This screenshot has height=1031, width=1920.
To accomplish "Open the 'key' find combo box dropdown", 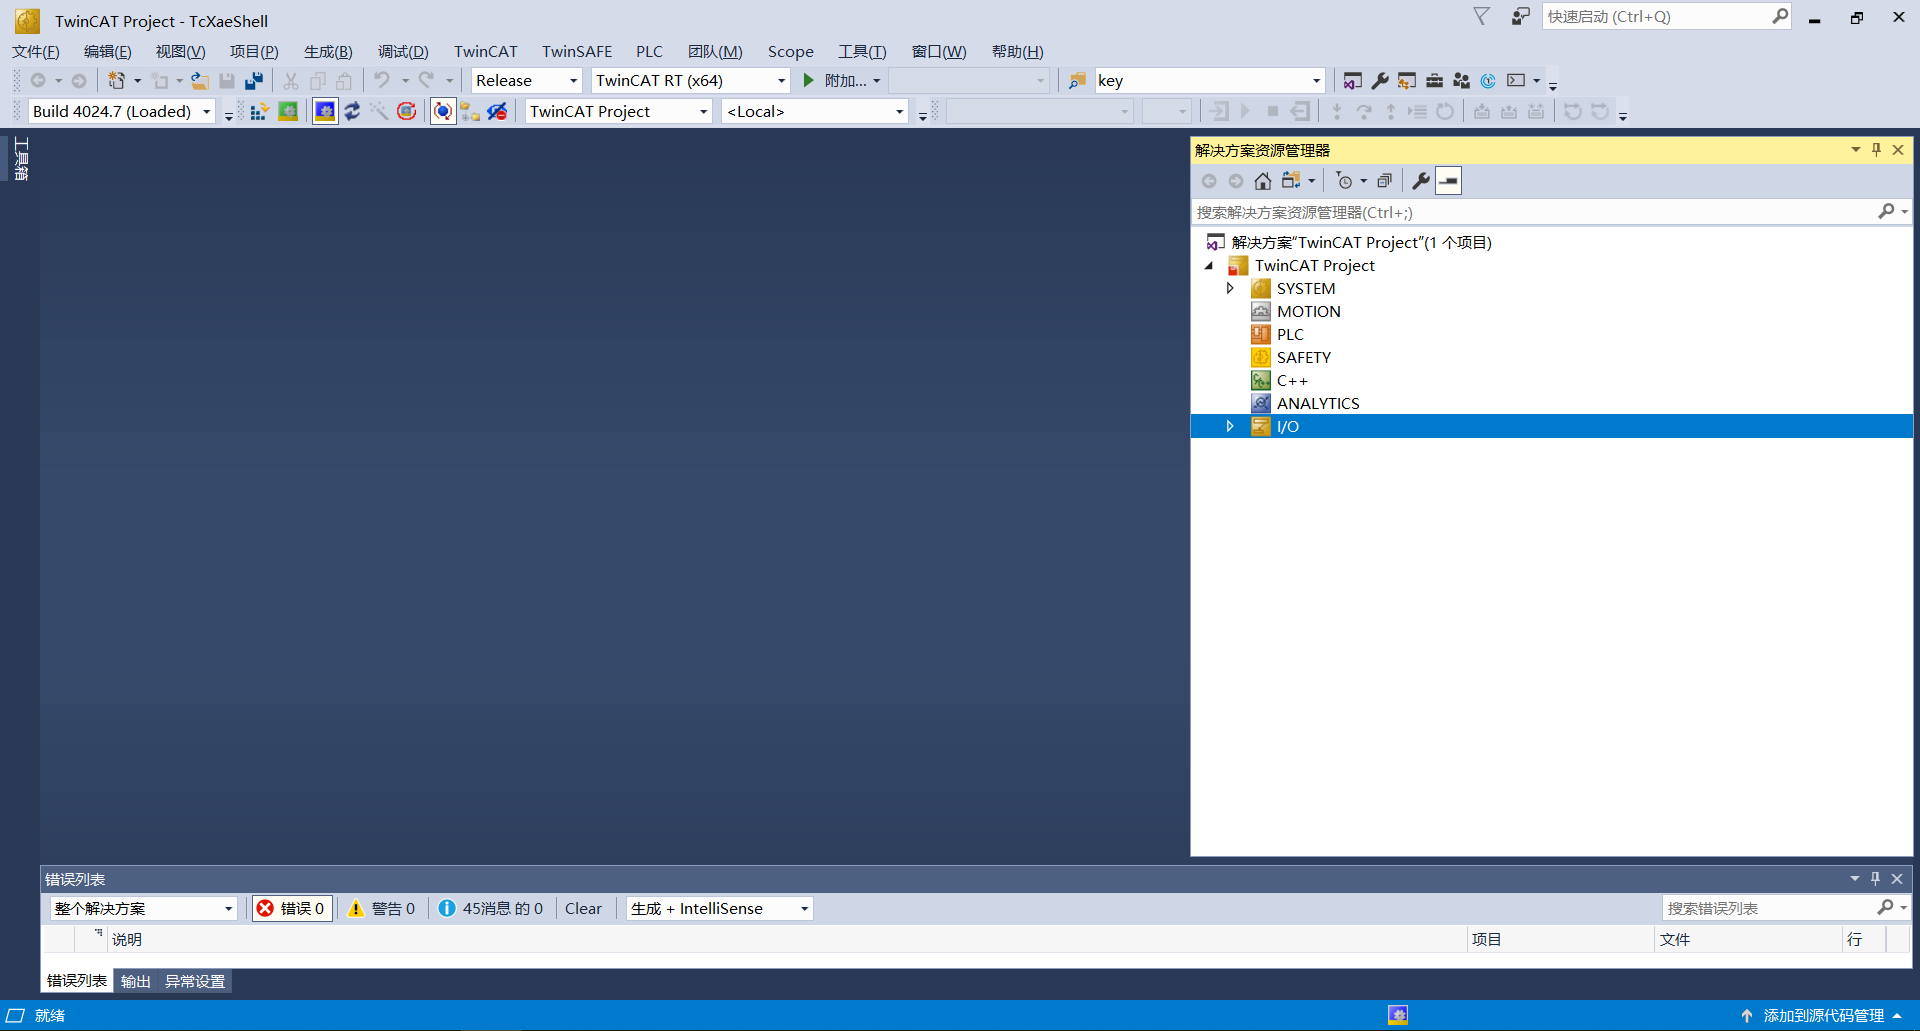I will pyautogui.click(x=1316, y=81).
